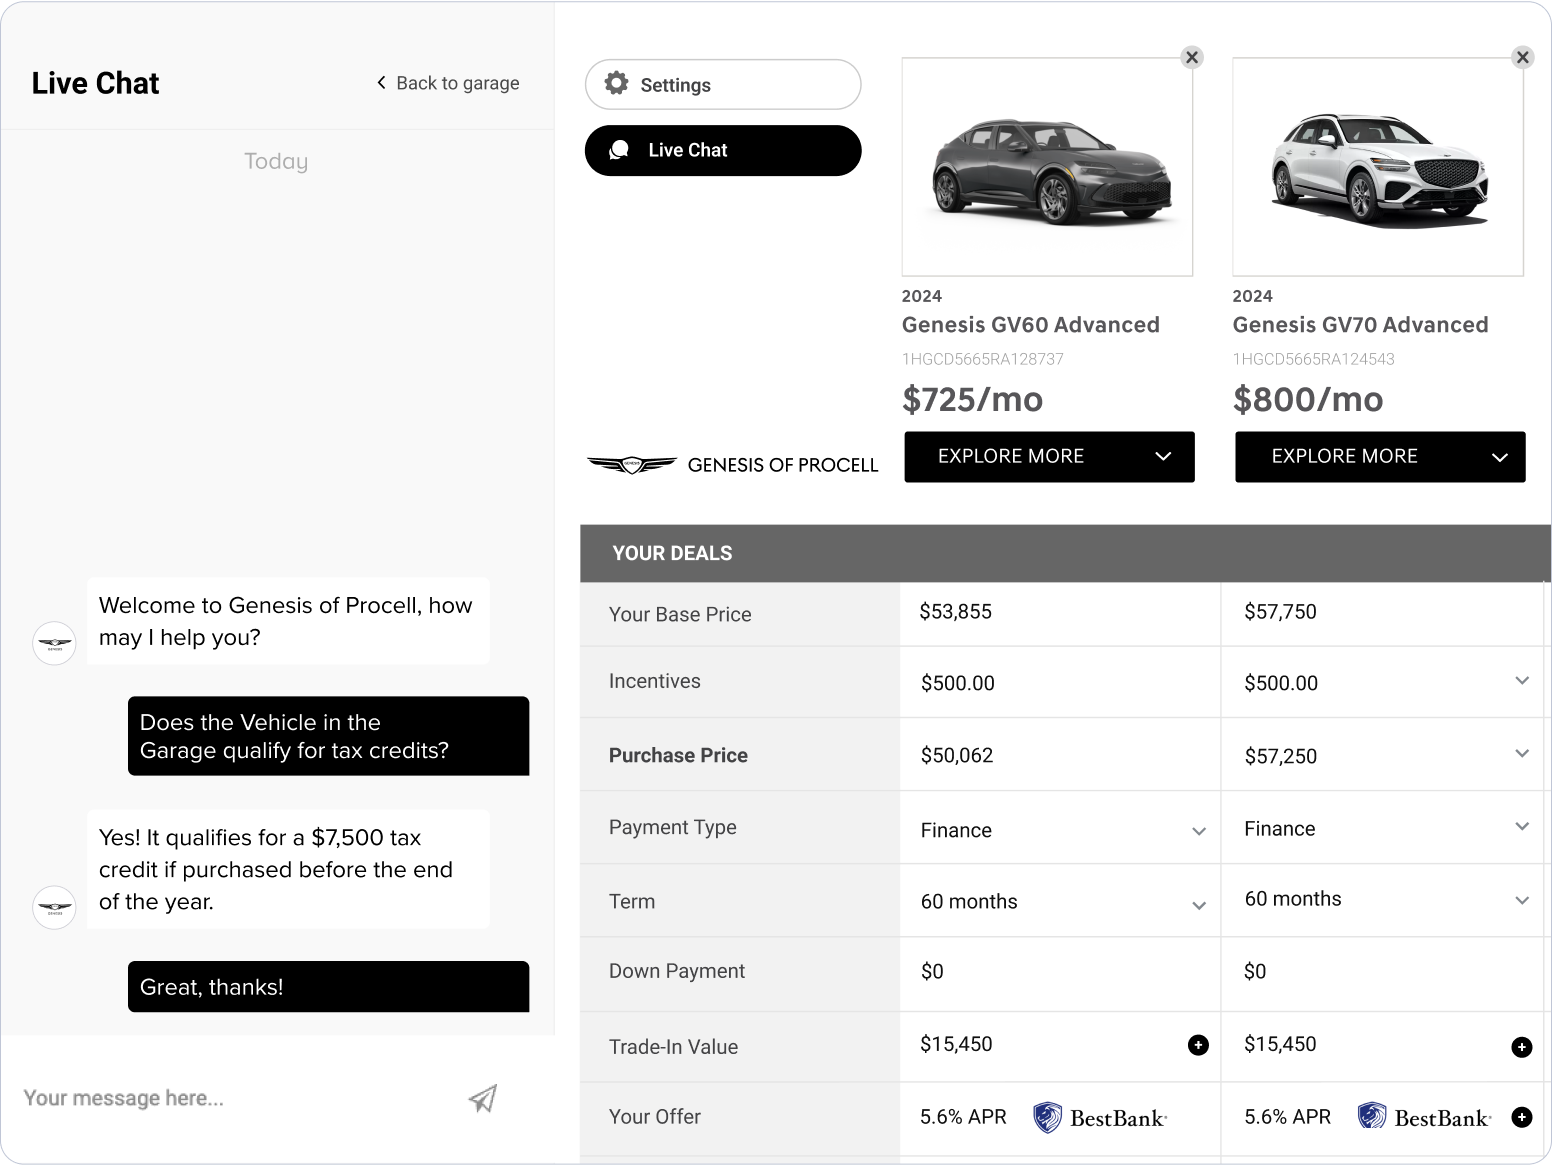
Task: Click the GV60 5.6% APR offer
Action: pyautogui.click(x=963, y=1117)
